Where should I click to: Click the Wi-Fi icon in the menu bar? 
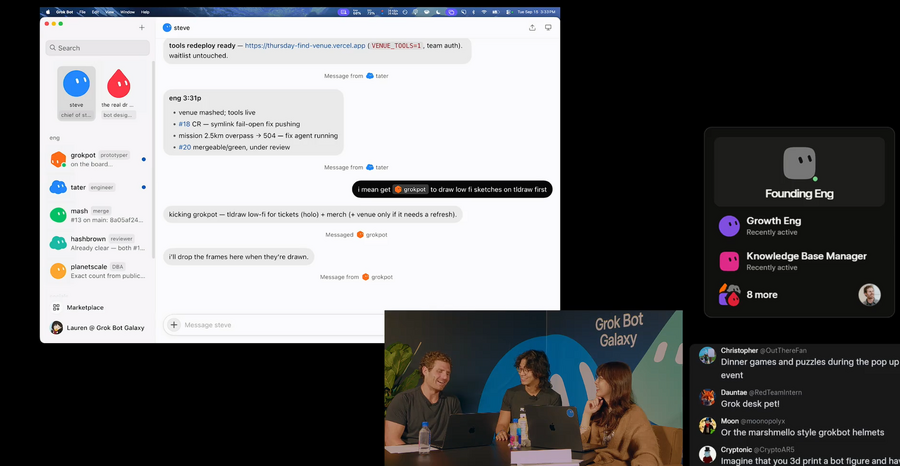484,11
